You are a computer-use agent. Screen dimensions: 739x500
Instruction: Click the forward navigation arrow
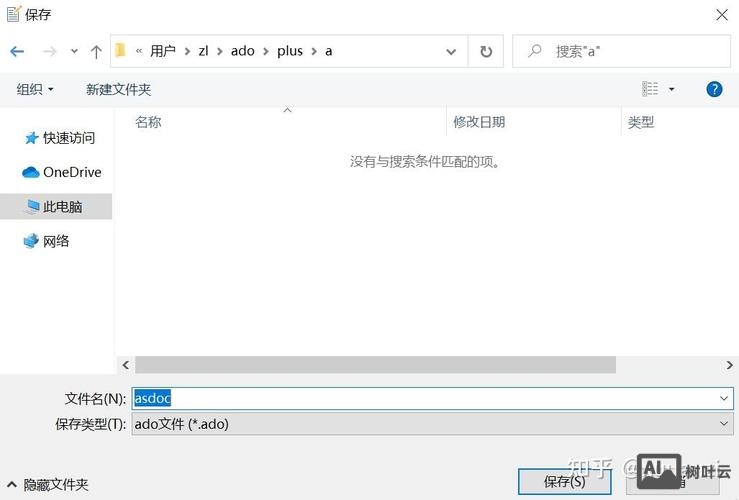pyautogui.click(x=49, y=51)
